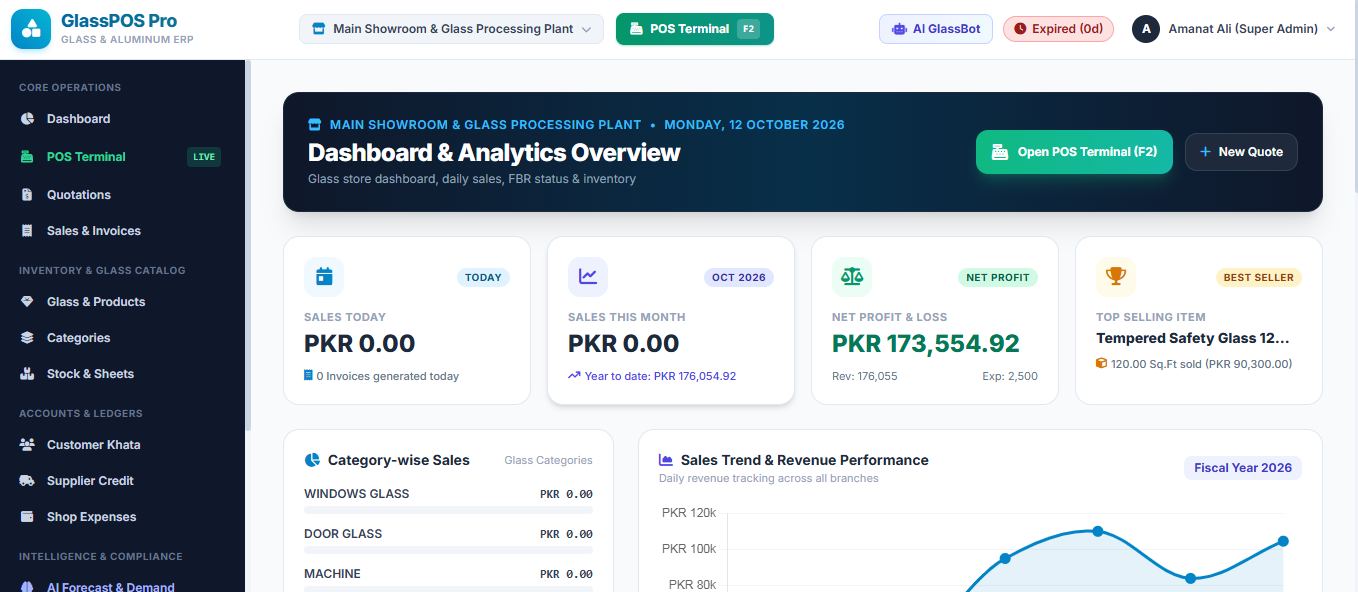Image resolution: width=1358 pixels, height=592 pixels.
Task: Click the 0 Invoices generated today text
Action: (x=388, y=377)
